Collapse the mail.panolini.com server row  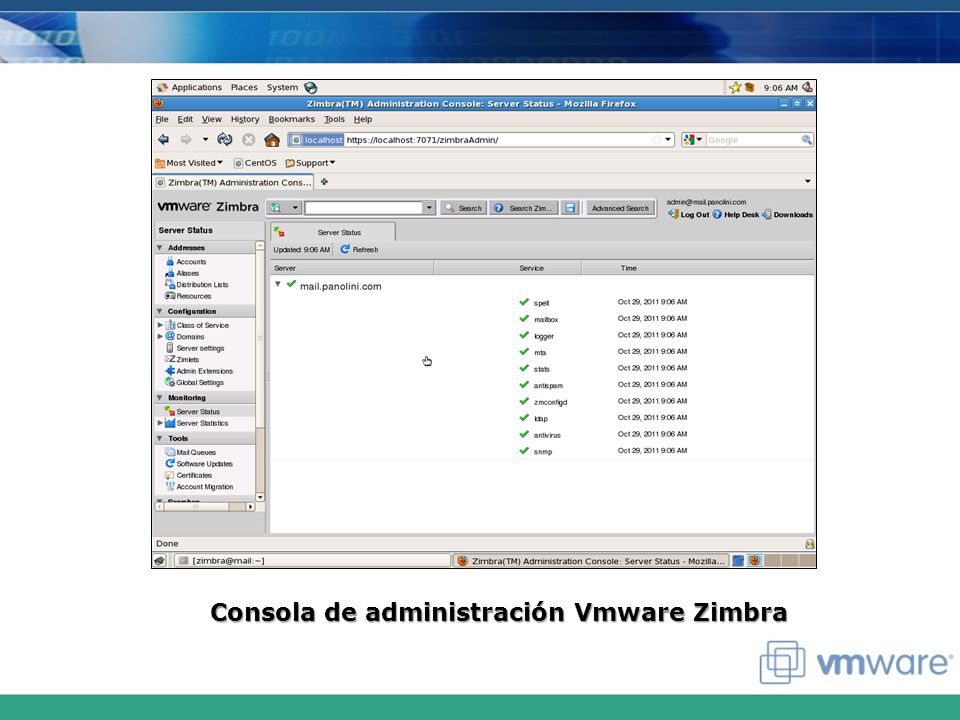[x=278, y=284]
